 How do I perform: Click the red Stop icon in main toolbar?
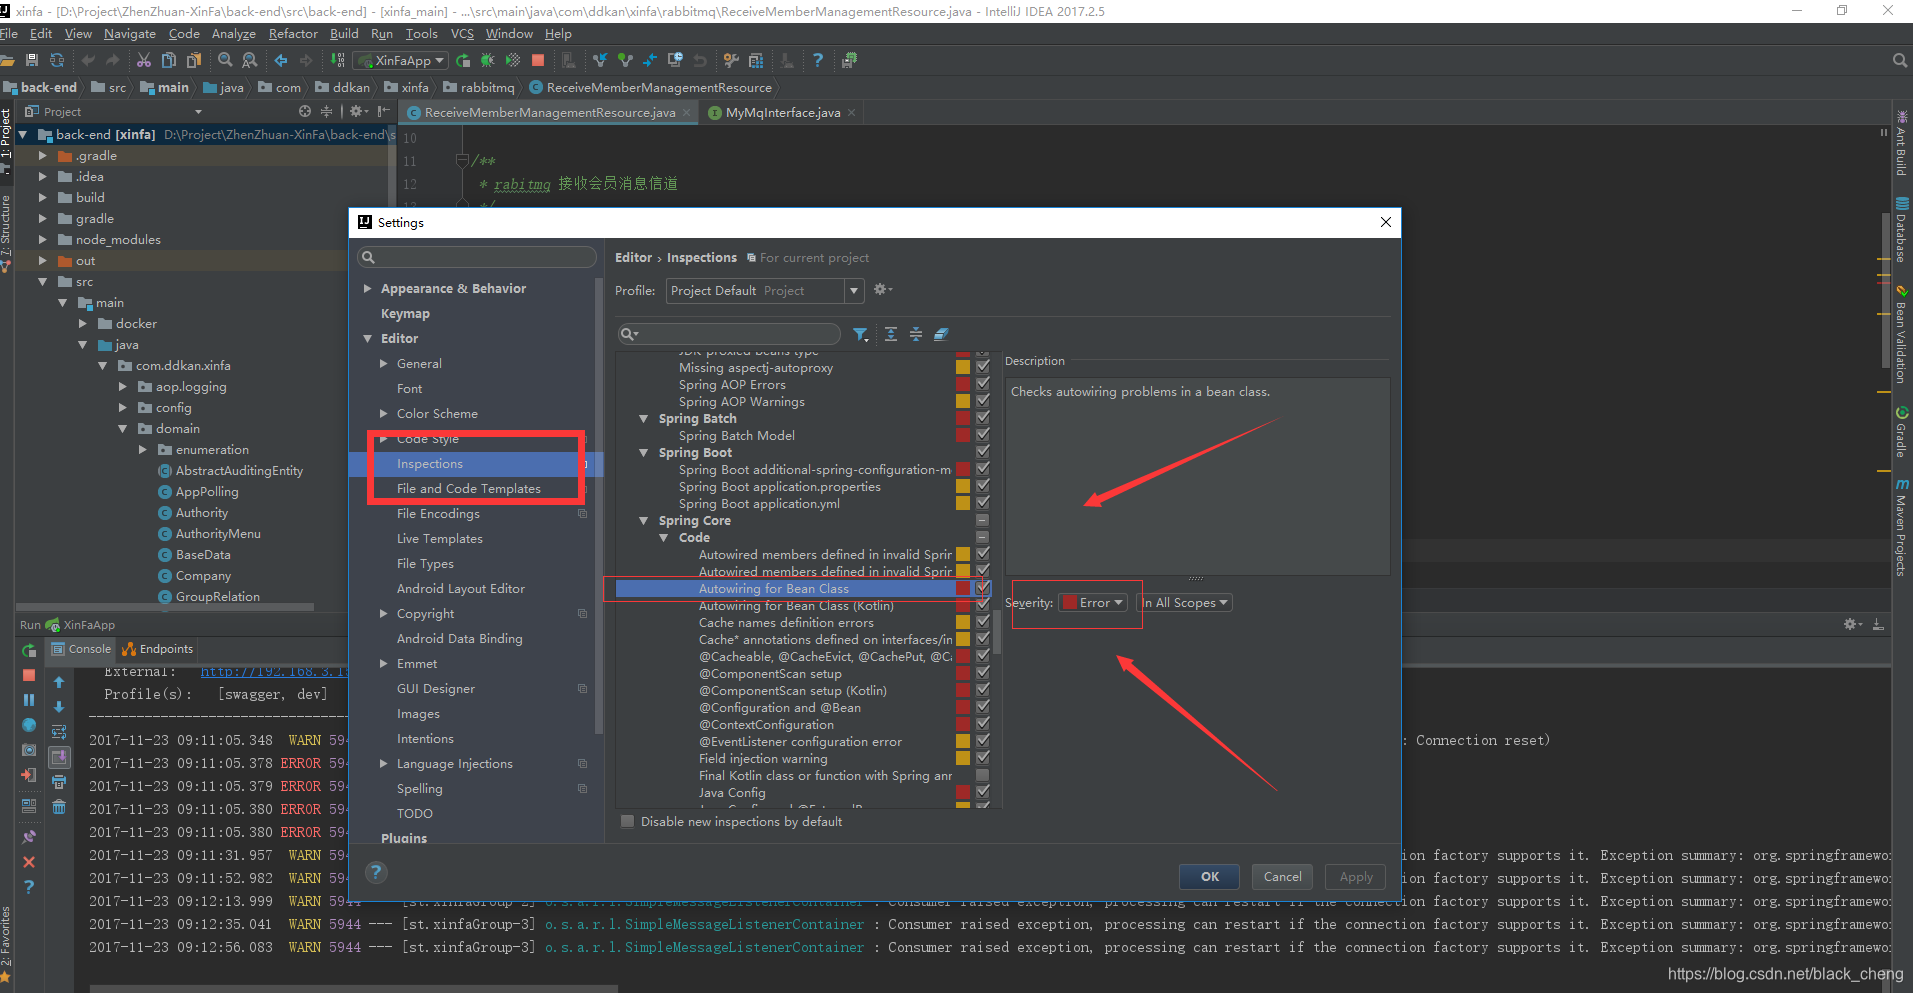tap(538, 60)
